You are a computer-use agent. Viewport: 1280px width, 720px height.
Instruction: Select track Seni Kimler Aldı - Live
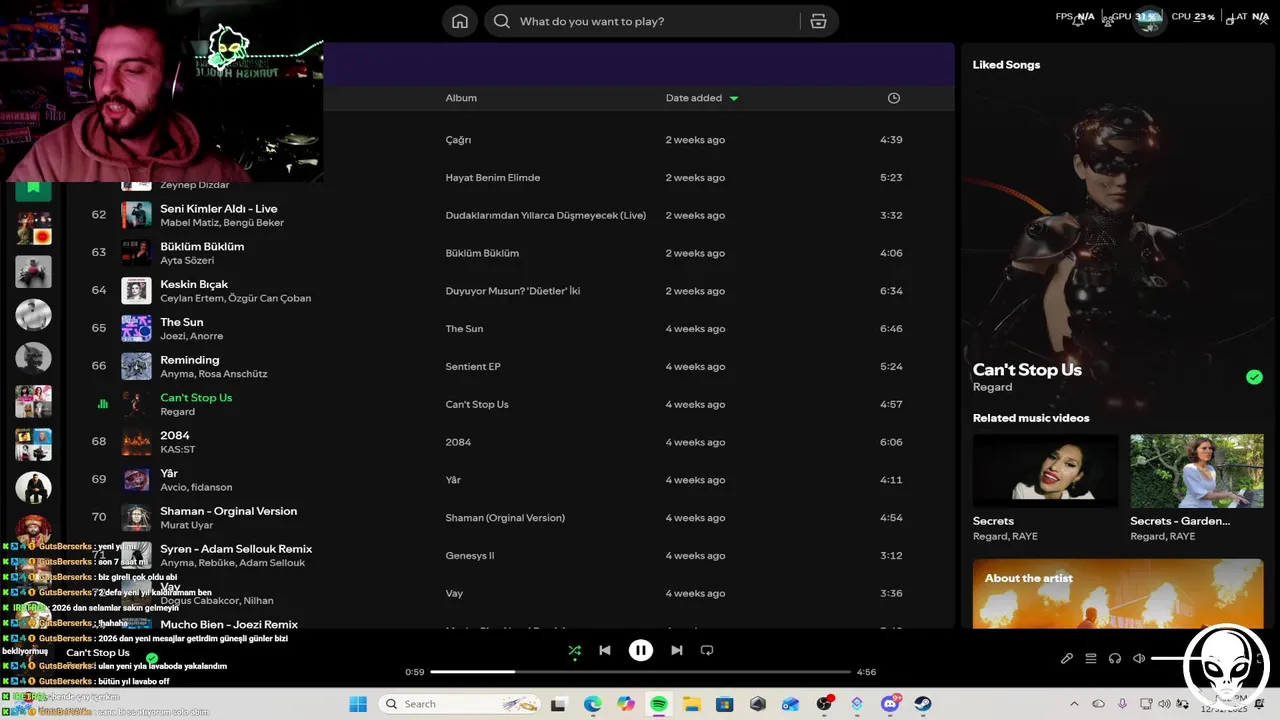(x=219, y=209)
